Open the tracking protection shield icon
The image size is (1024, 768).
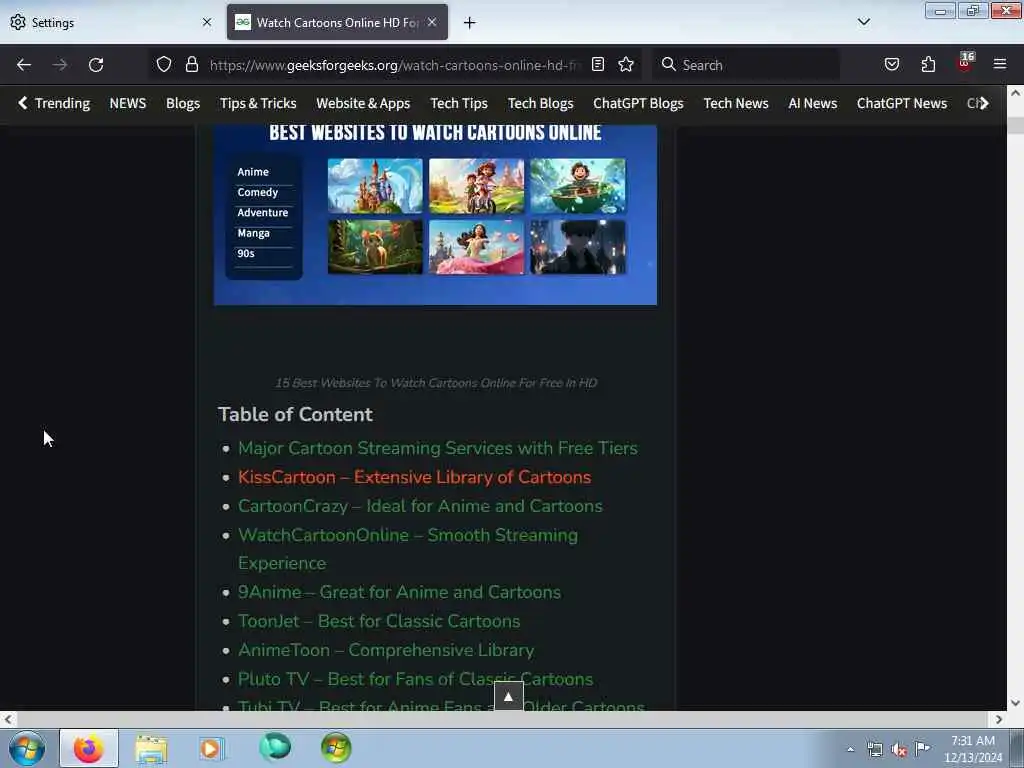pos(164,64)
